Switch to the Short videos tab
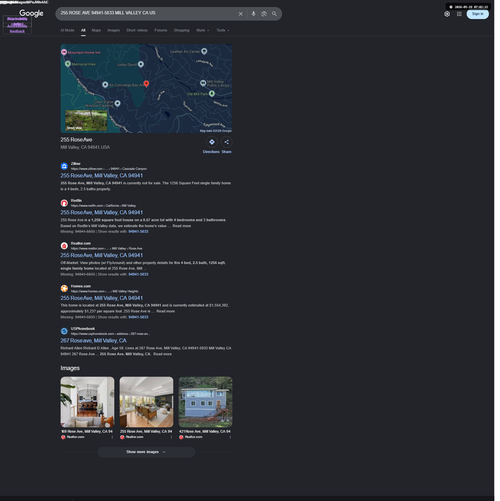500x501 pixels. tap(137, 30)
